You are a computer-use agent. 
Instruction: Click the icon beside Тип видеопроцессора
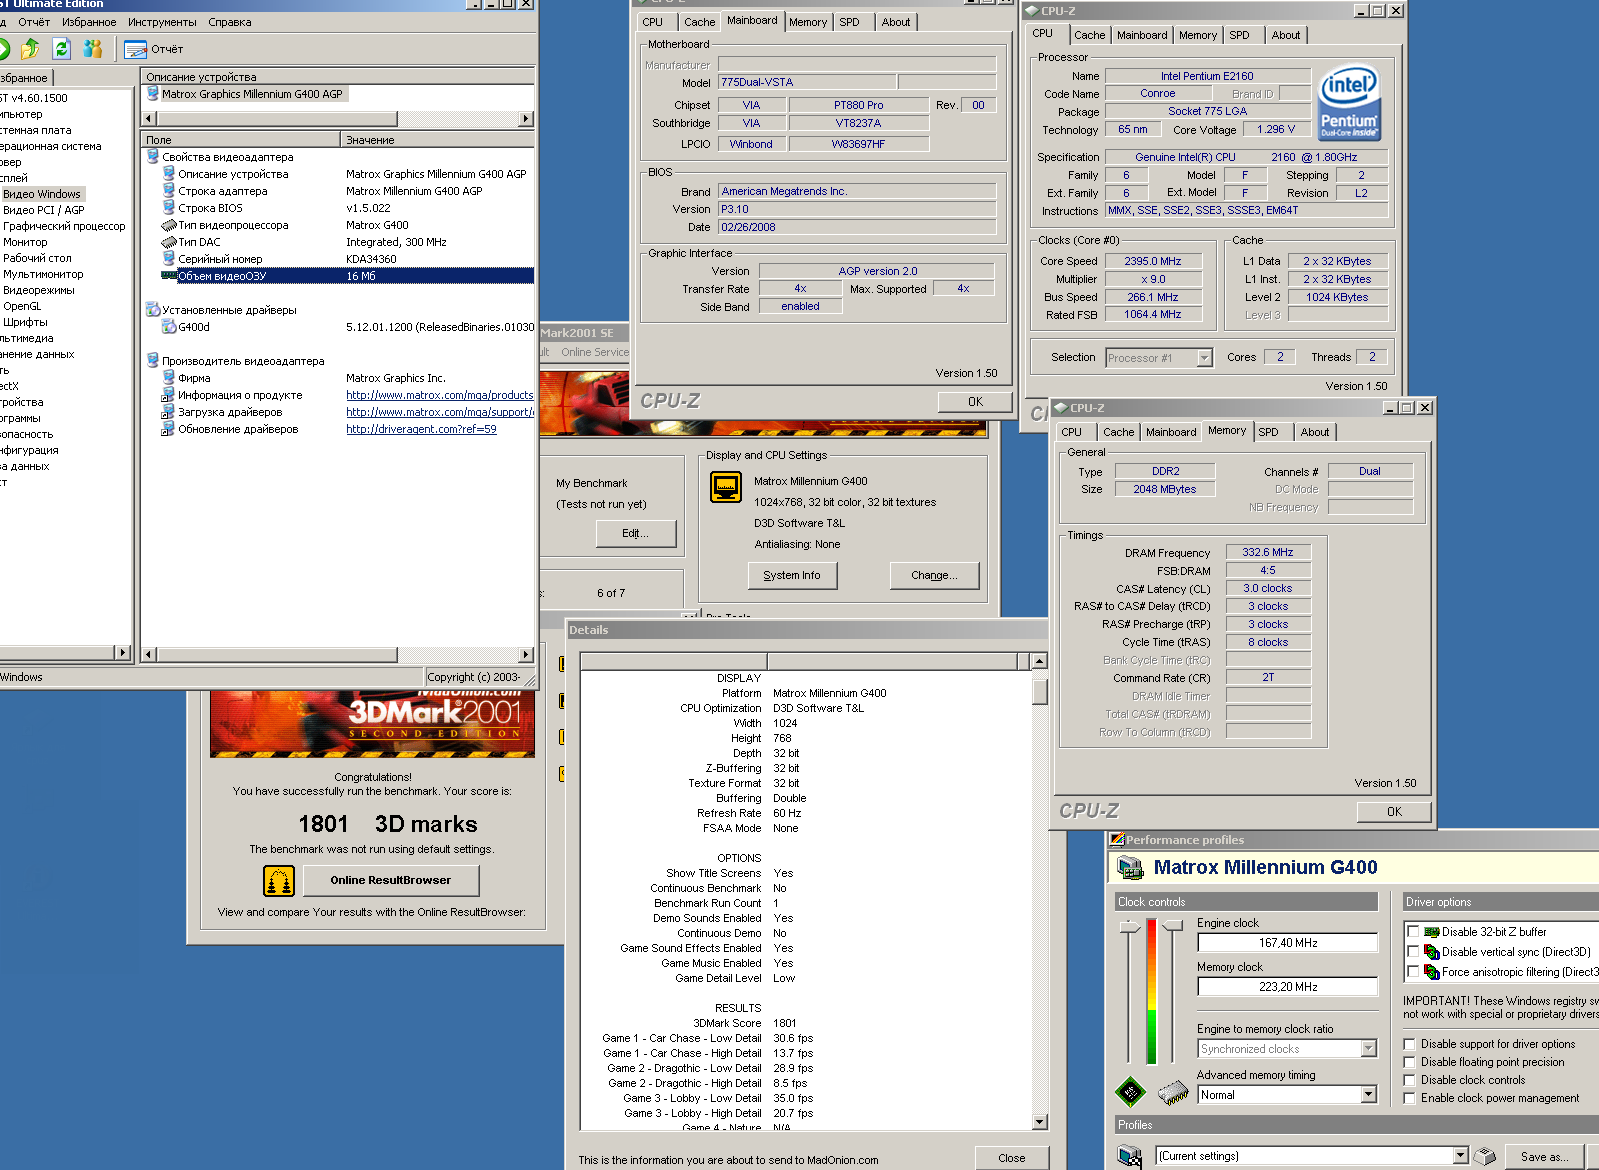[x=169, y=225]
